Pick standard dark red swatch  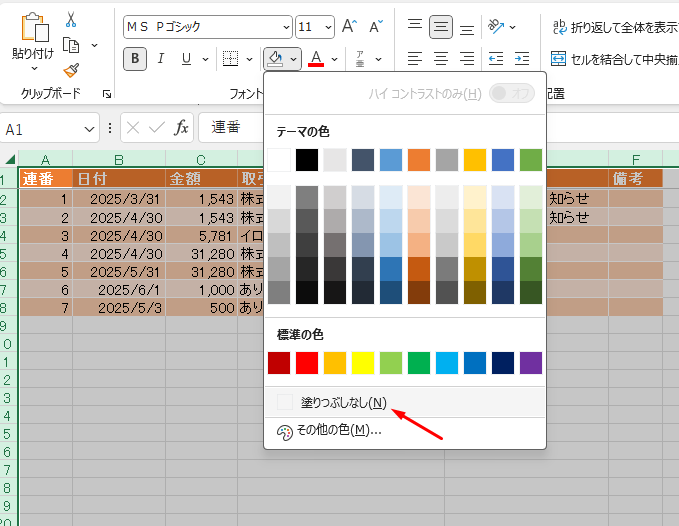279,363
